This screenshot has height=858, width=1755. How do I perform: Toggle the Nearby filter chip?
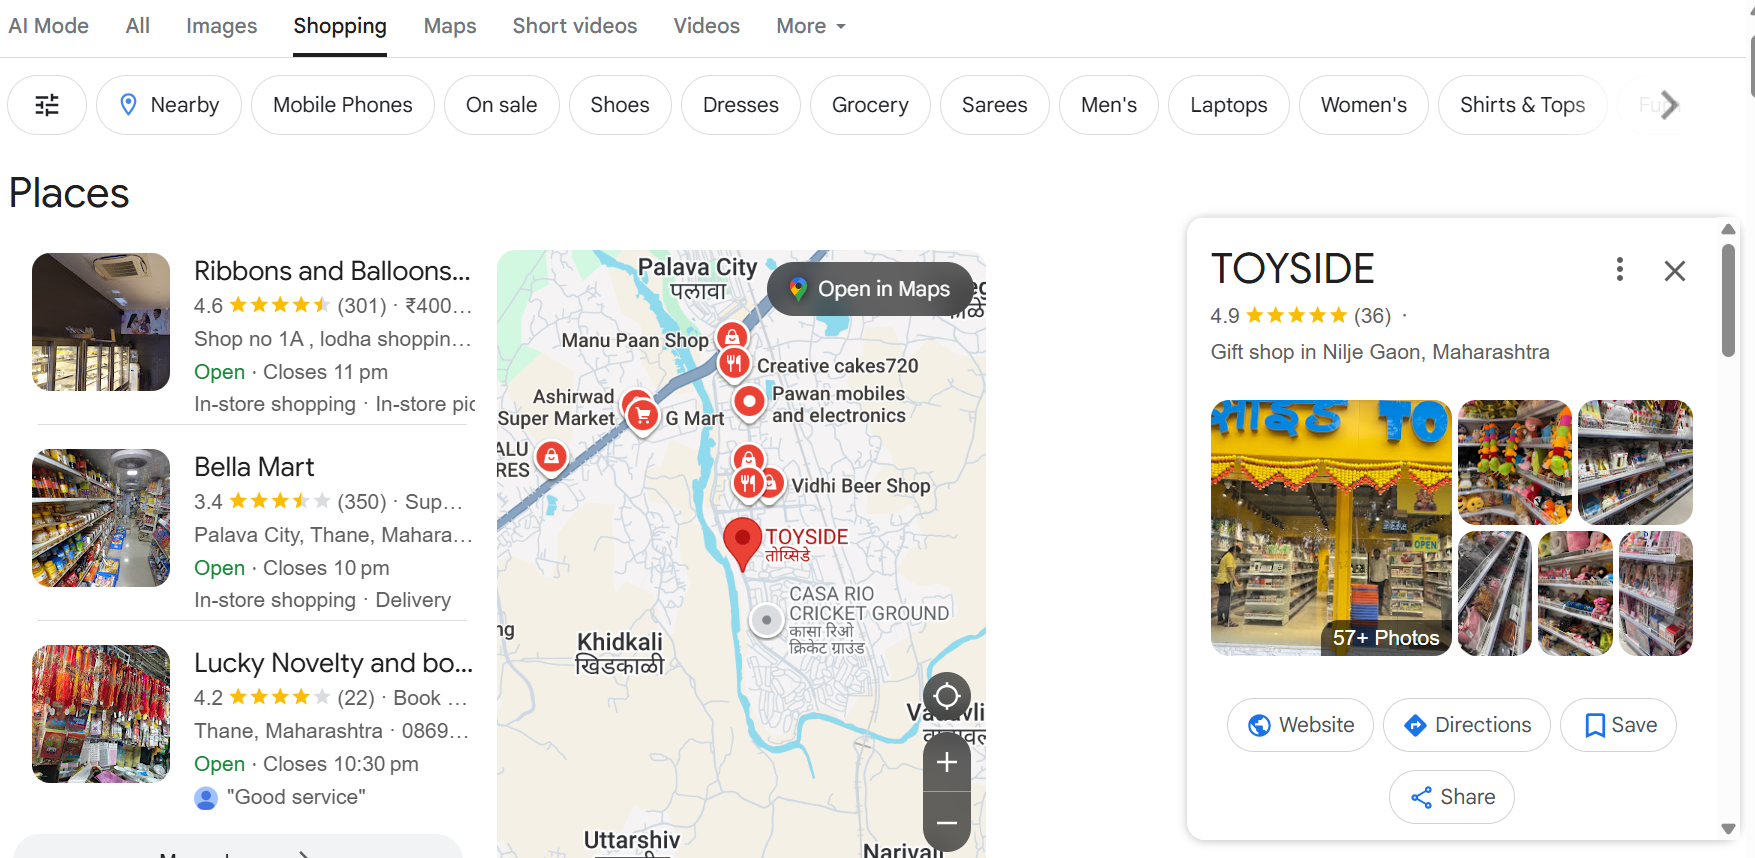click(x=169, y=105)
